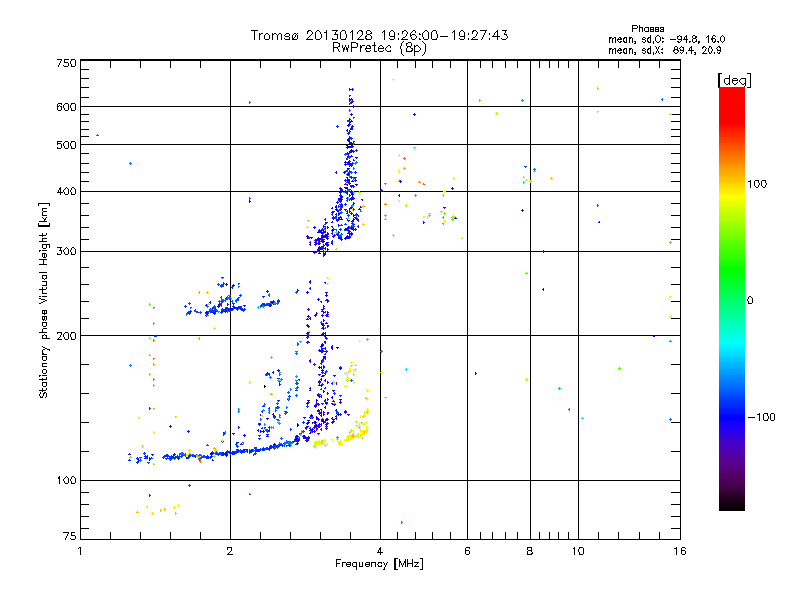Click the colorbar tick label "100"

(x=757, y=184)
